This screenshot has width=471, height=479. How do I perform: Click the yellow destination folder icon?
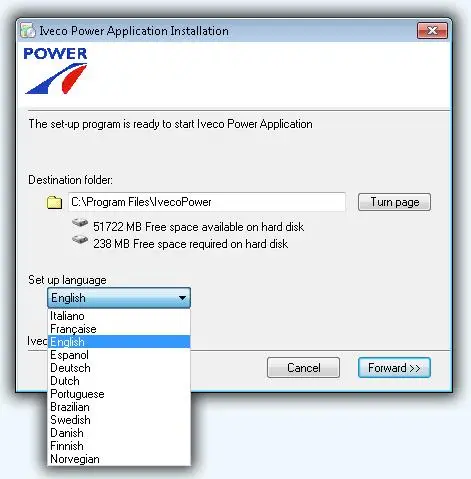(x=54, y=202)
